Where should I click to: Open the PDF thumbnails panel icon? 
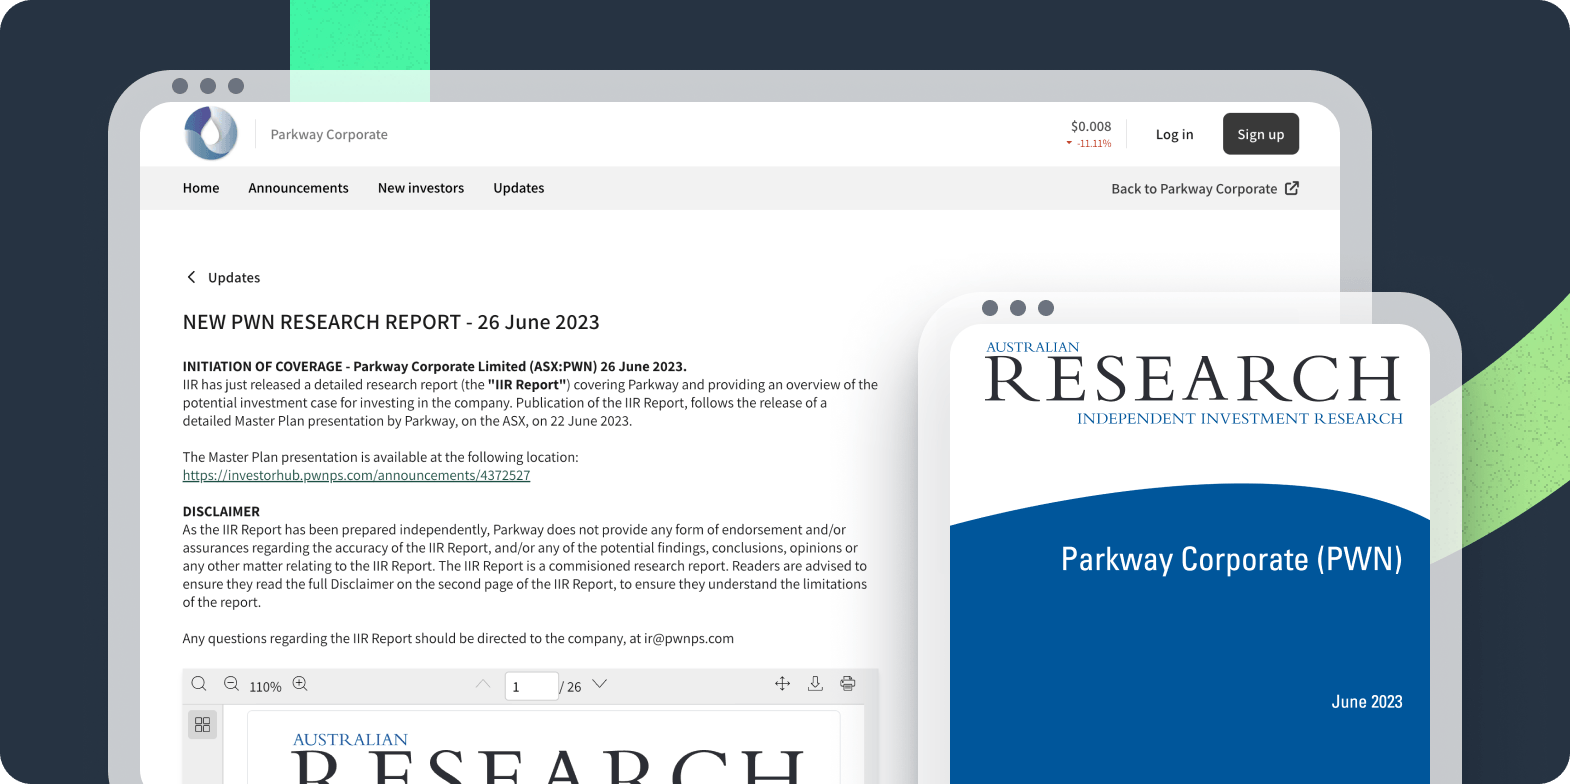click(x=203, y=724)
